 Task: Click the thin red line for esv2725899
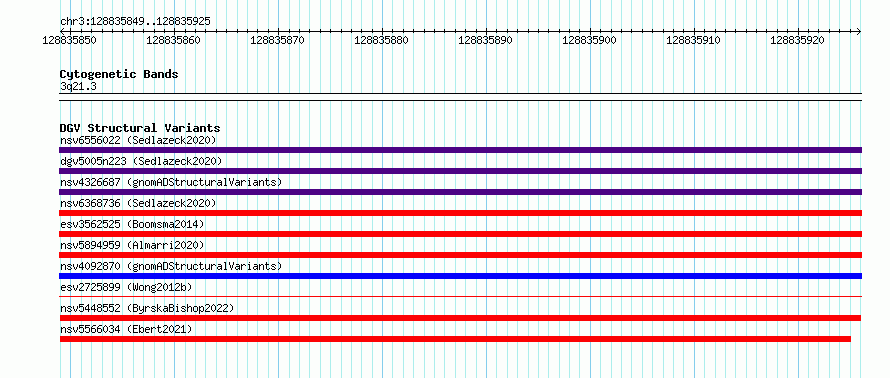[x=460, y=296]
